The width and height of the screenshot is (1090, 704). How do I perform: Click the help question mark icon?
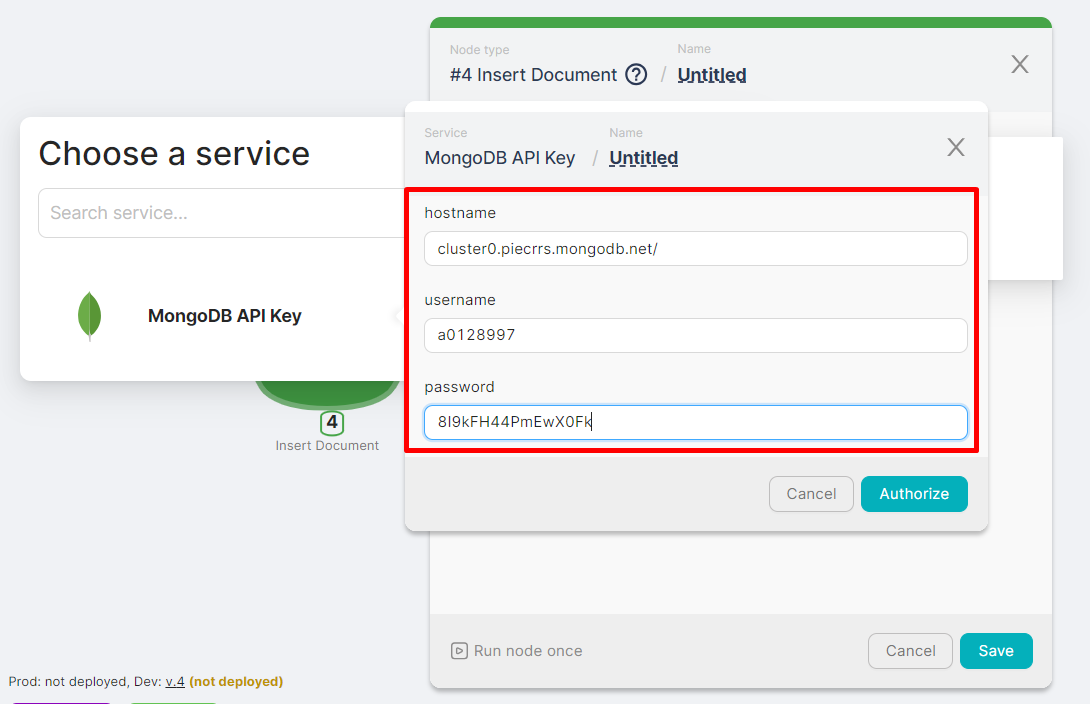[x=636, y=75]
